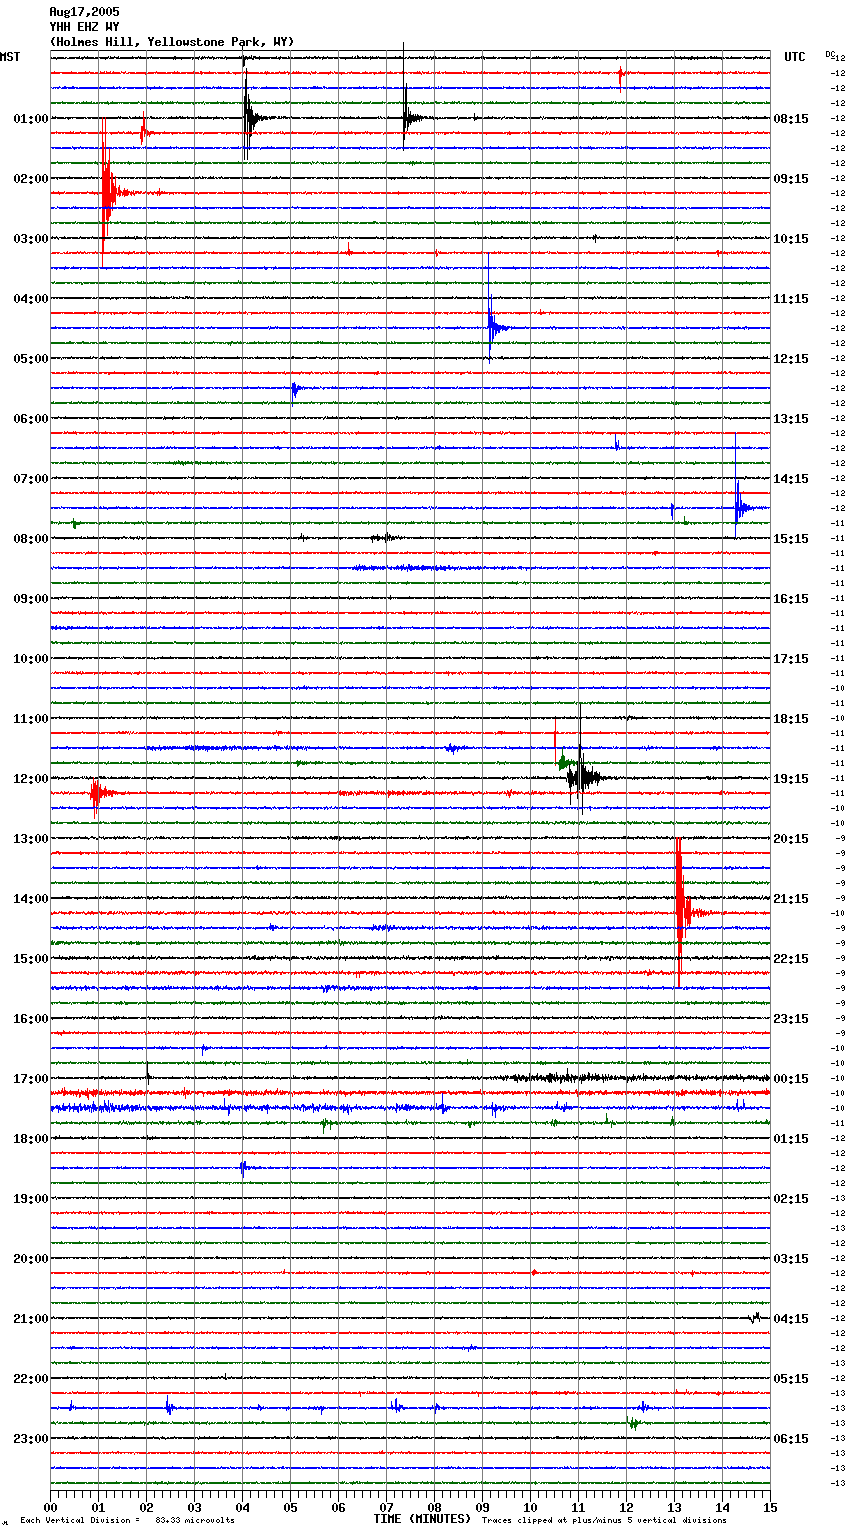
Task: Click the 18:15 UTC time label
Action: 791,719
